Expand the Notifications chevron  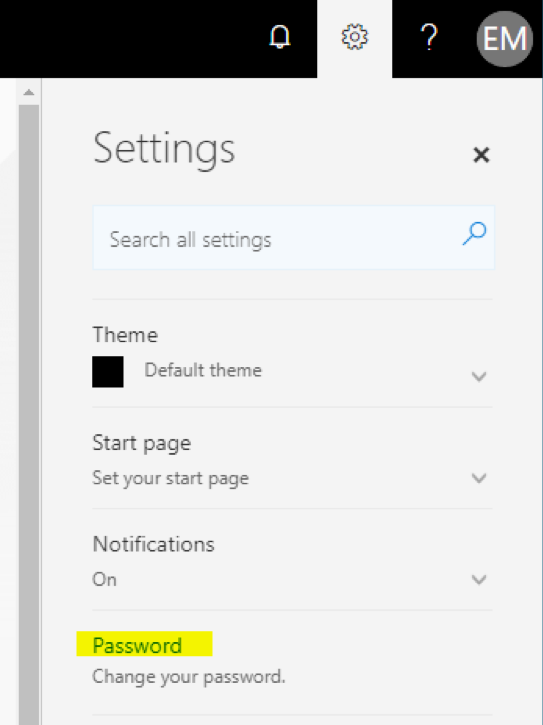click(479, 579)
